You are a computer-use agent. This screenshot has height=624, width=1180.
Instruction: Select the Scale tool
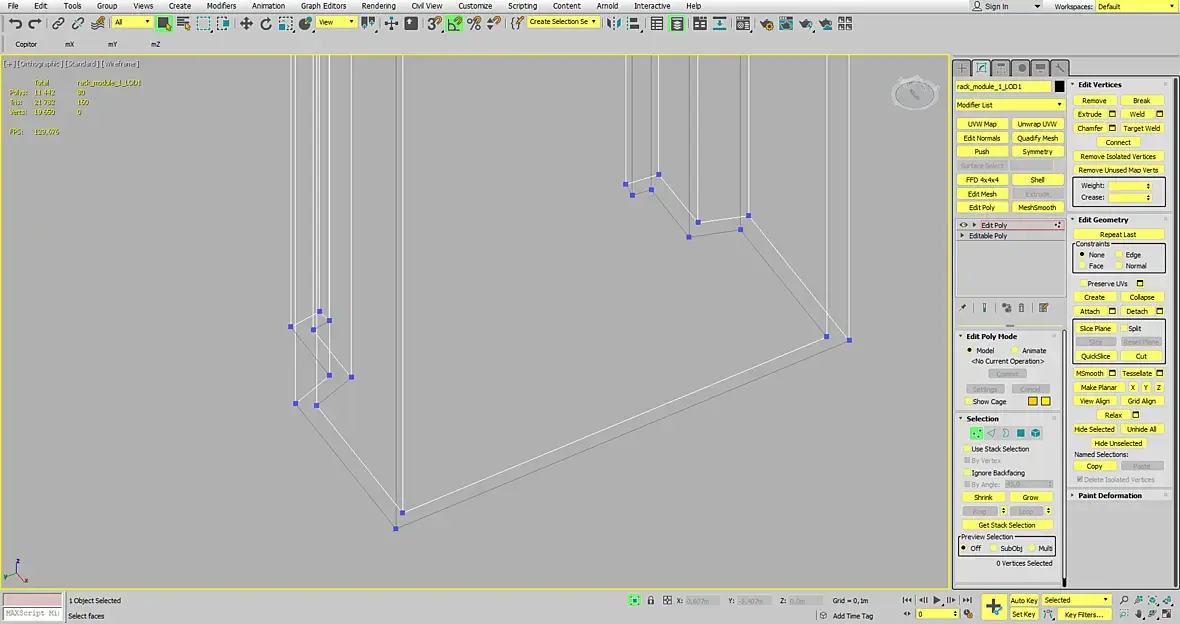click(285, 24)
